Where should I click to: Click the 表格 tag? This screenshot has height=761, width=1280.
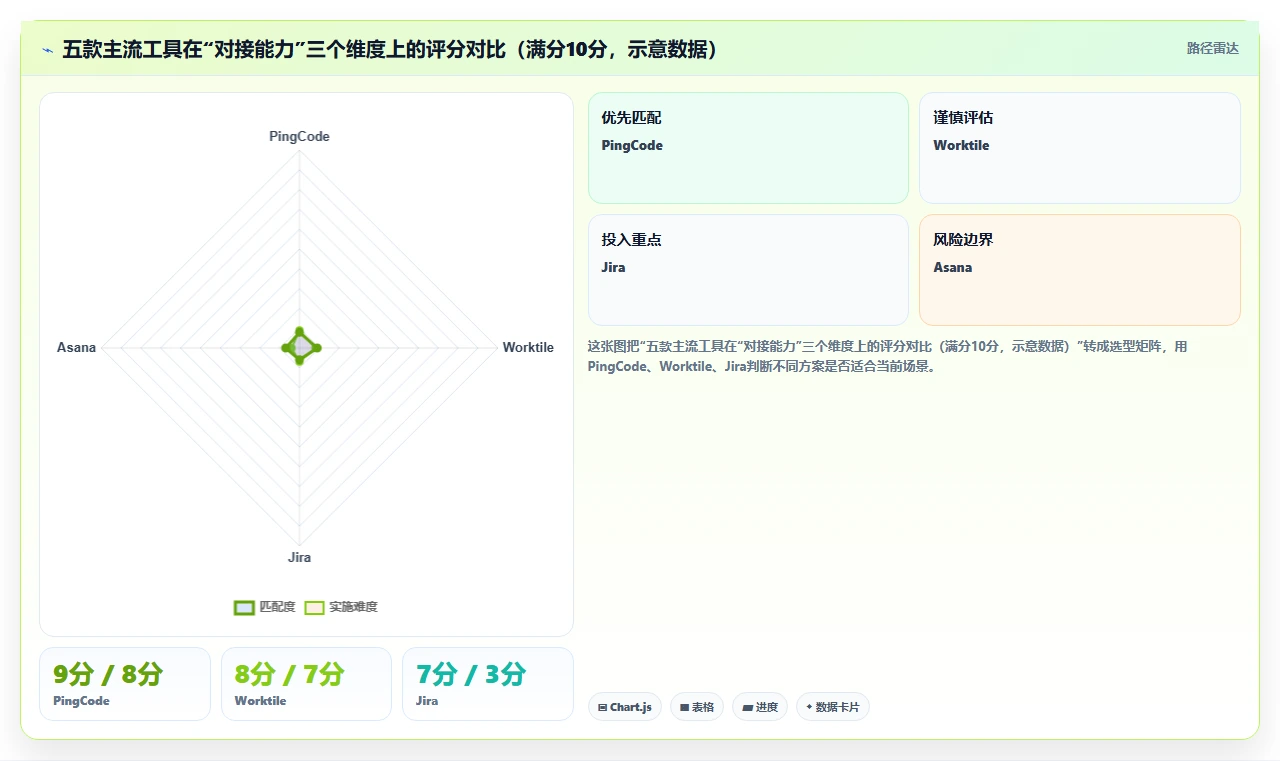point(697,707)
